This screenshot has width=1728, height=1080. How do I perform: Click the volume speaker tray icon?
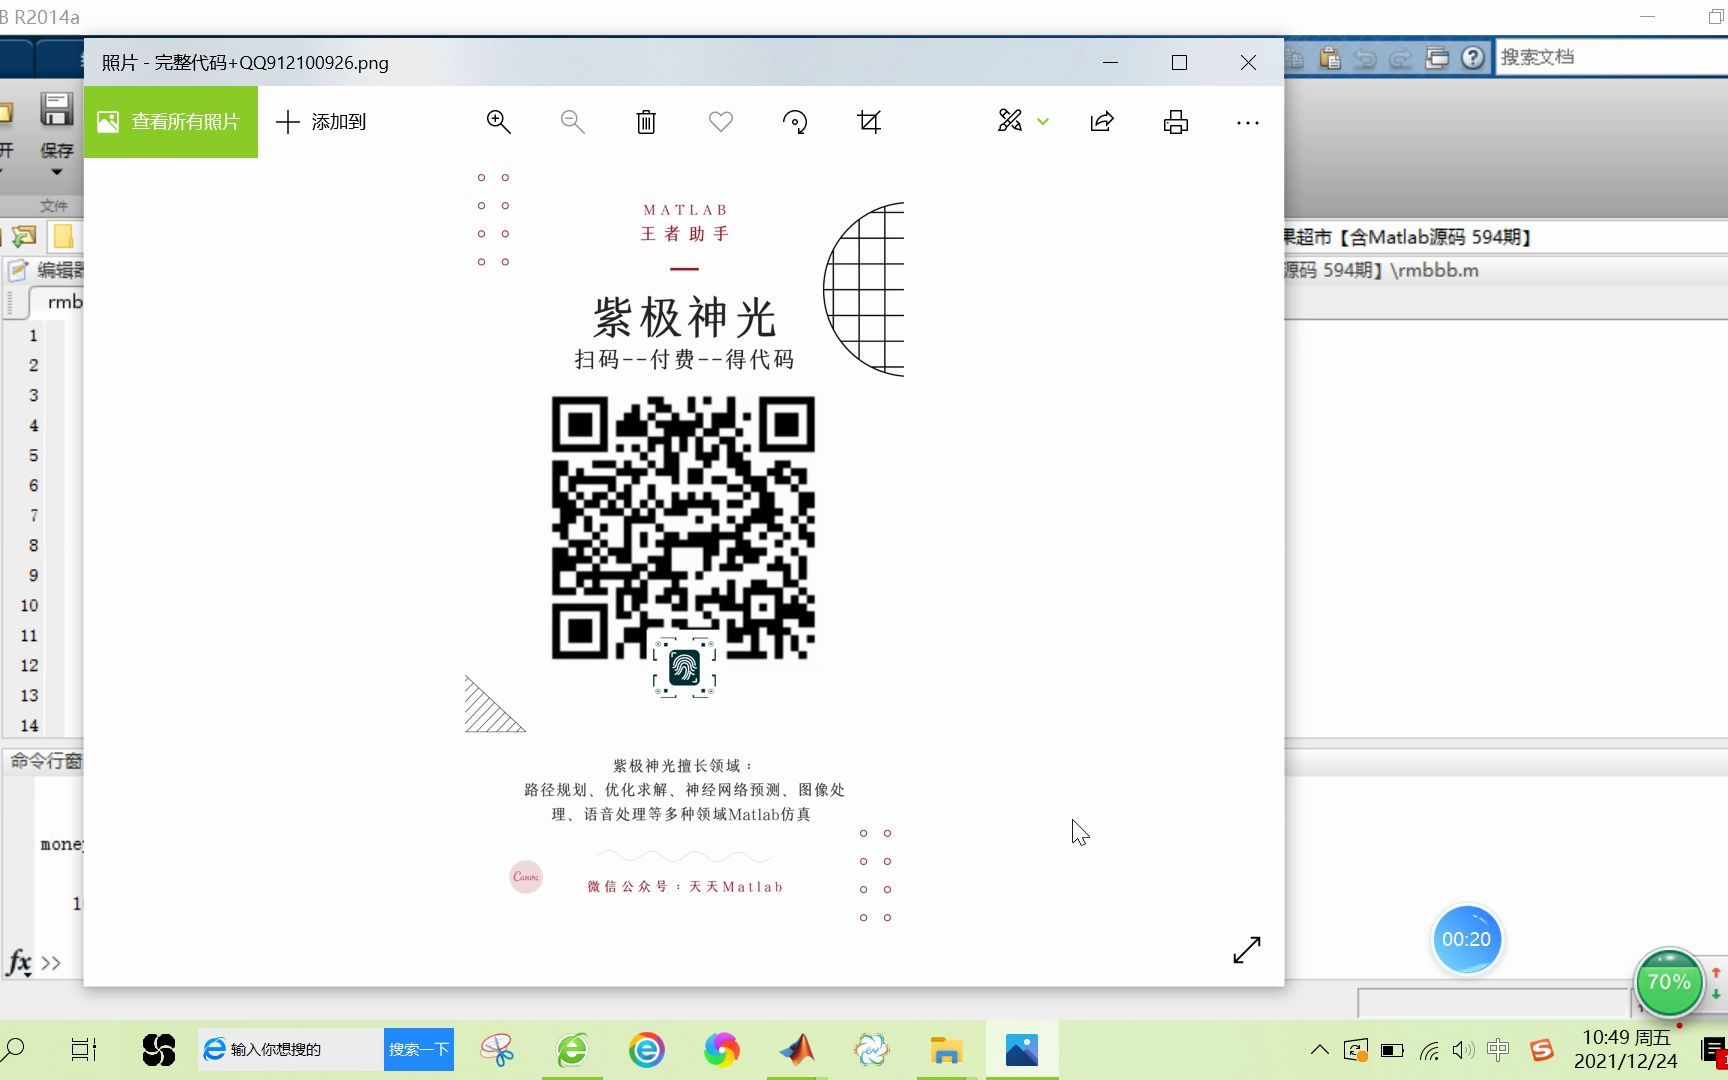[1463, 1050]
